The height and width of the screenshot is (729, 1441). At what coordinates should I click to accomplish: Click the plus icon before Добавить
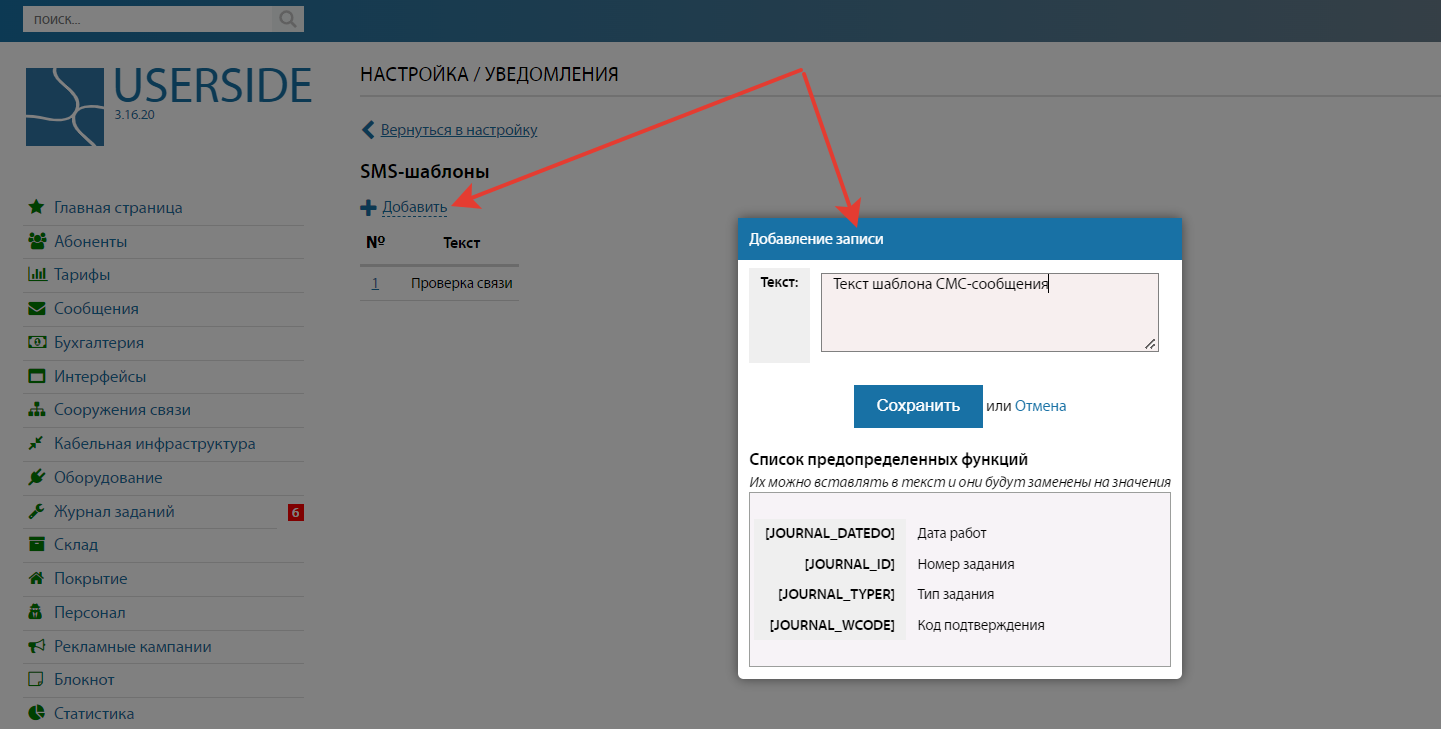pos(368,208)
